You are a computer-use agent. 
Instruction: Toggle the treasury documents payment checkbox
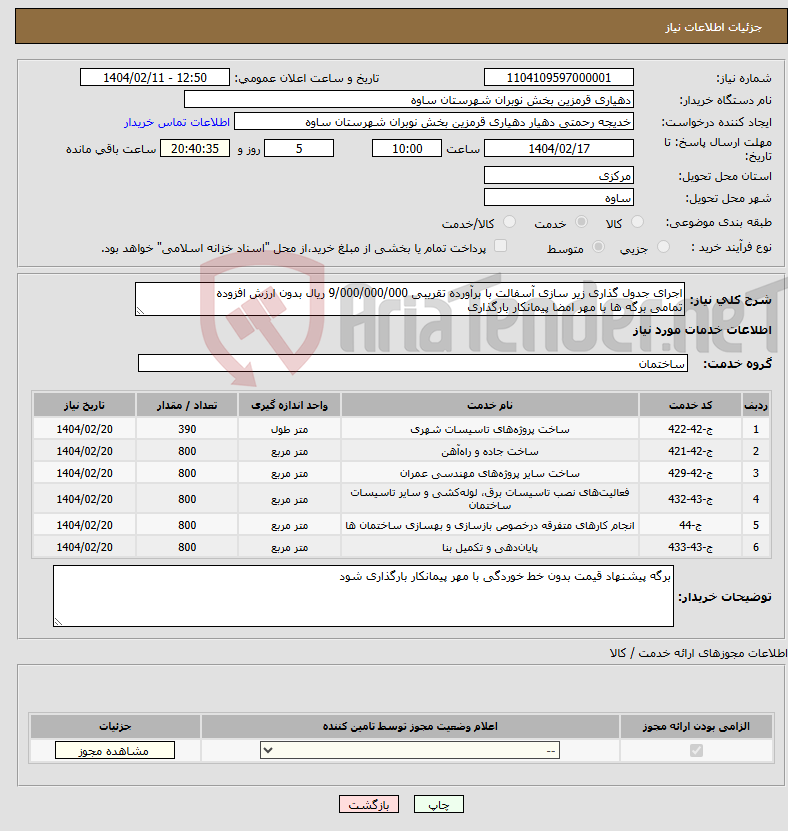point(501,246)
